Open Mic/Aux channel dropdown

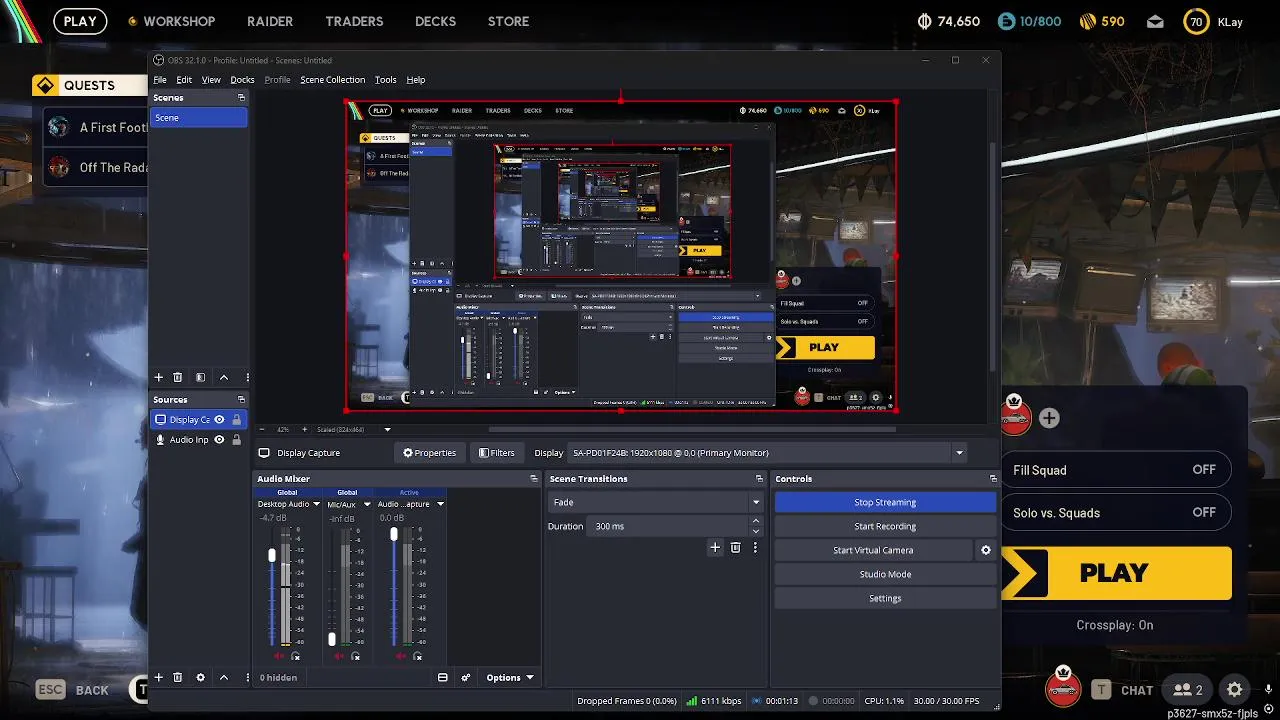367,504
